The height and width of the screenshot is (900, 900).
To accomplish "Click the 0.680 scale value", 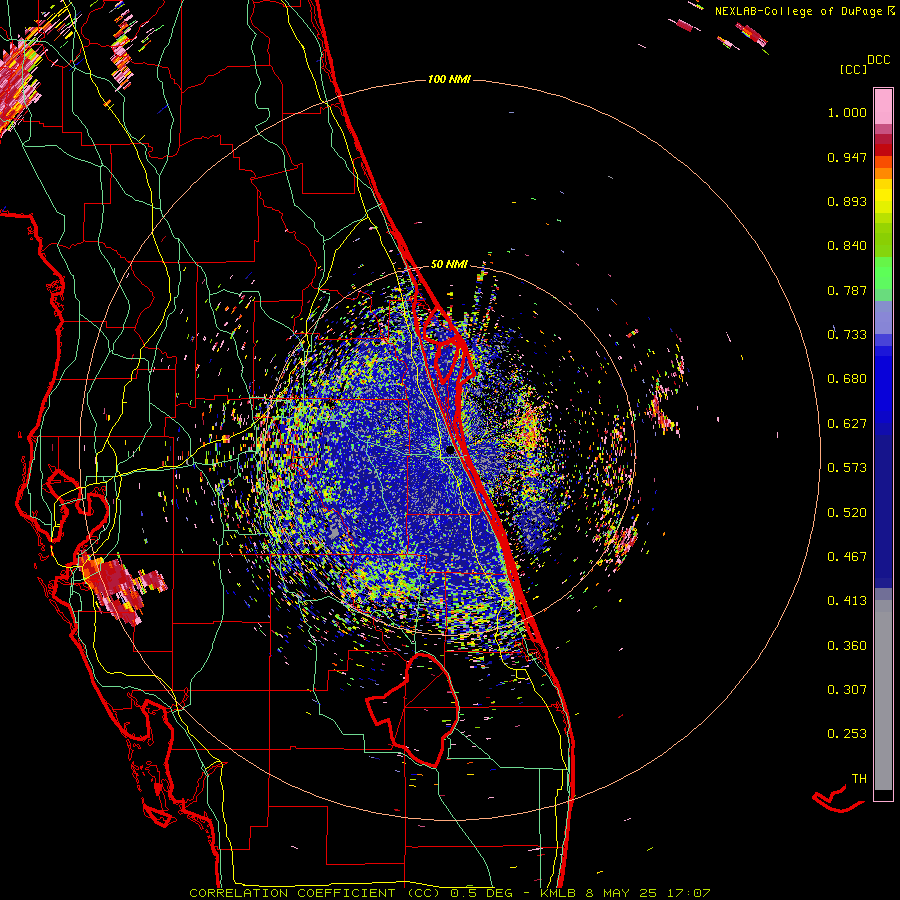I will pos(847,379).
